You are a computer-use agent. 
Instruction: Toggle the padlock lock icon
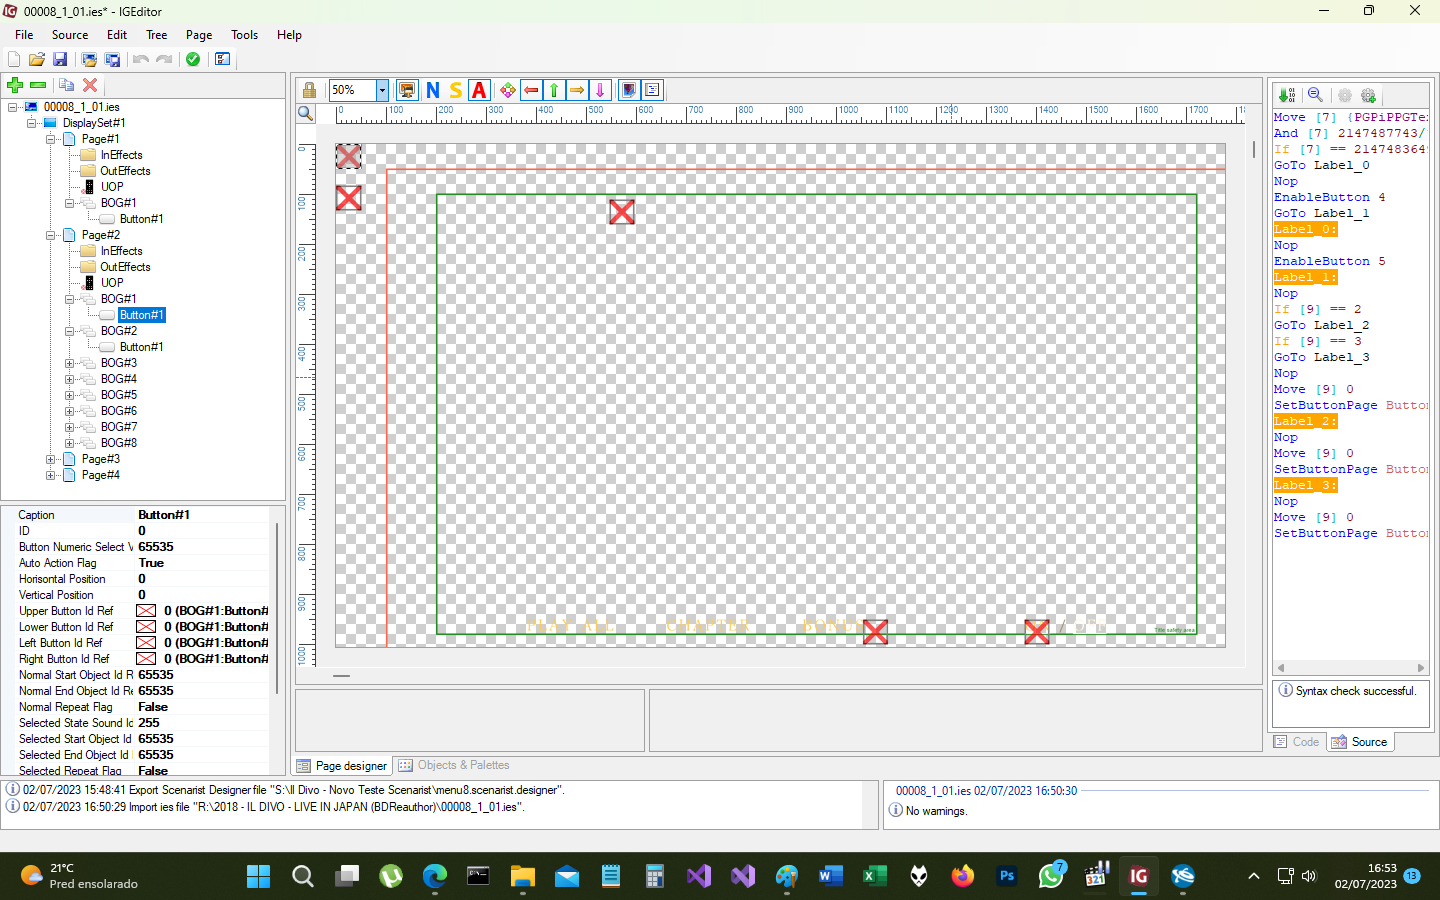309,90
